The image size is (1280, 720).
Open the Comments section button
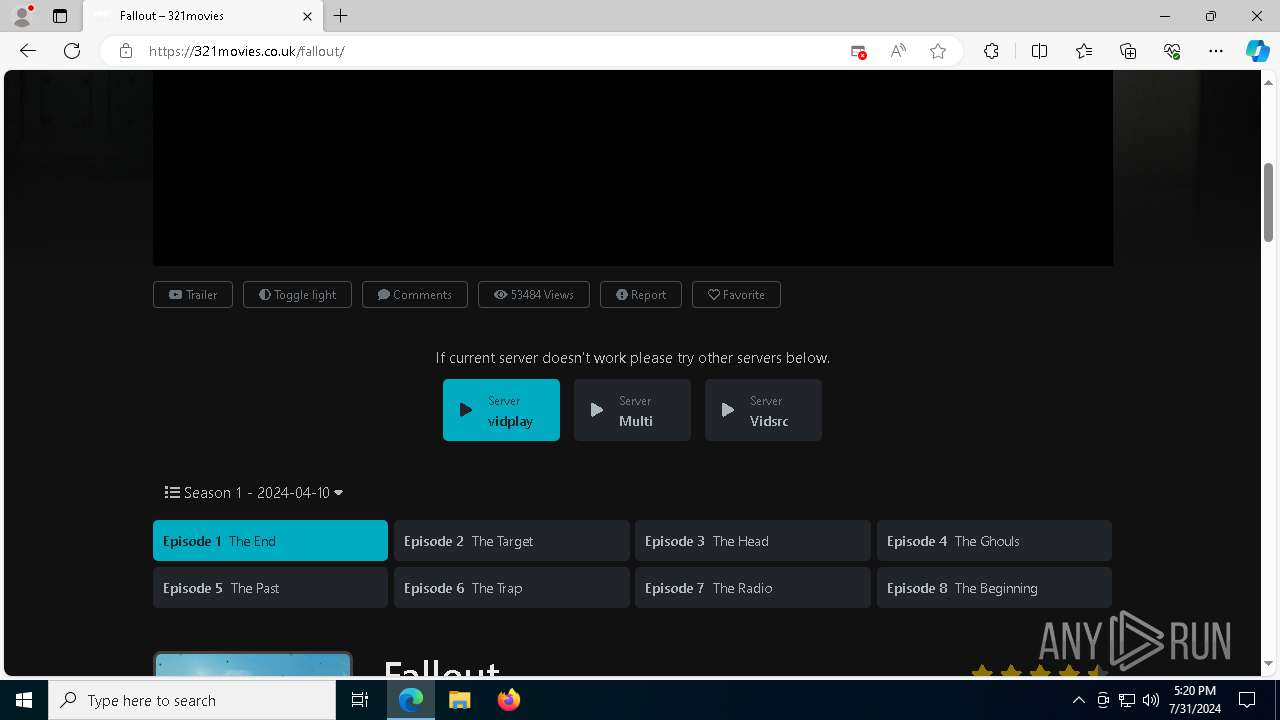415,295
